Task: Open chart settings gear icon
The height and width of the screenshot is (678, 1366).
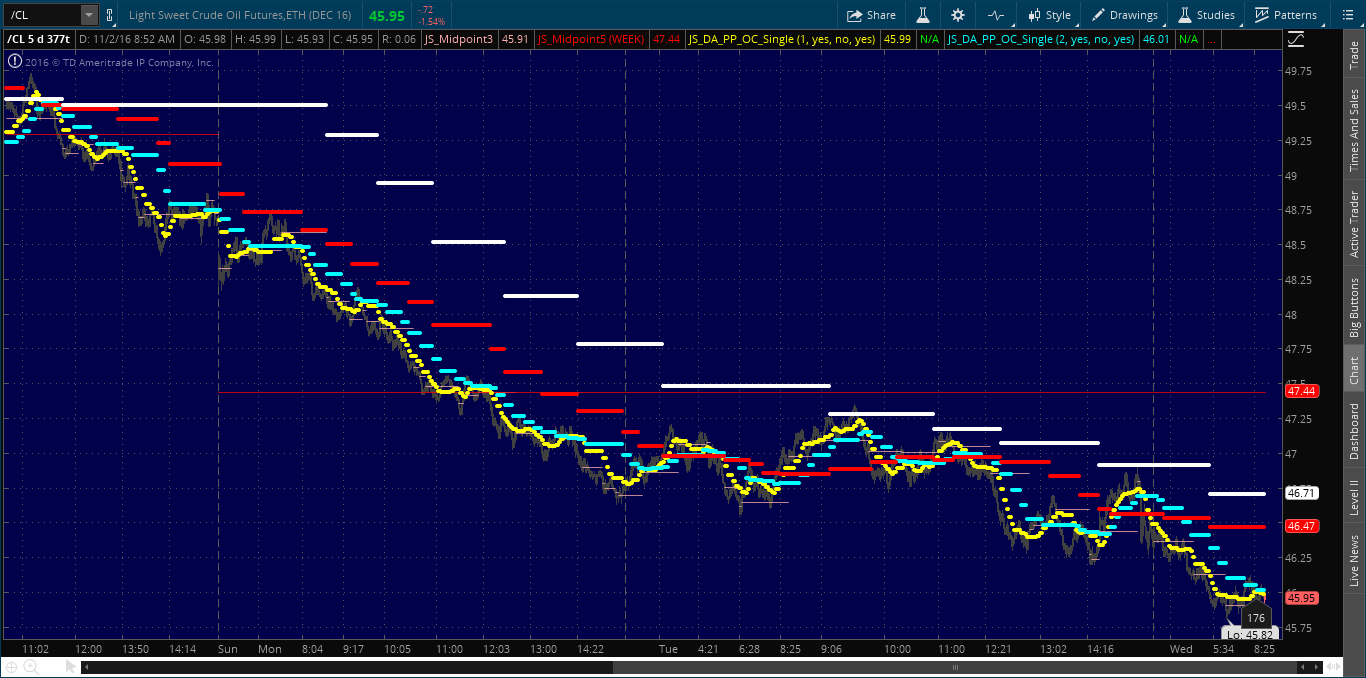Action: [x=958, y=15]
